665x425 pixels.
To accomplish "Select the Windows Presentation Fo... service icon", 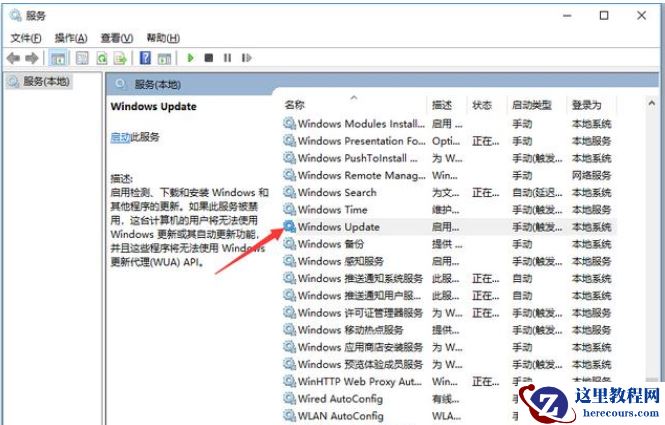I will (x=290, y=140).
